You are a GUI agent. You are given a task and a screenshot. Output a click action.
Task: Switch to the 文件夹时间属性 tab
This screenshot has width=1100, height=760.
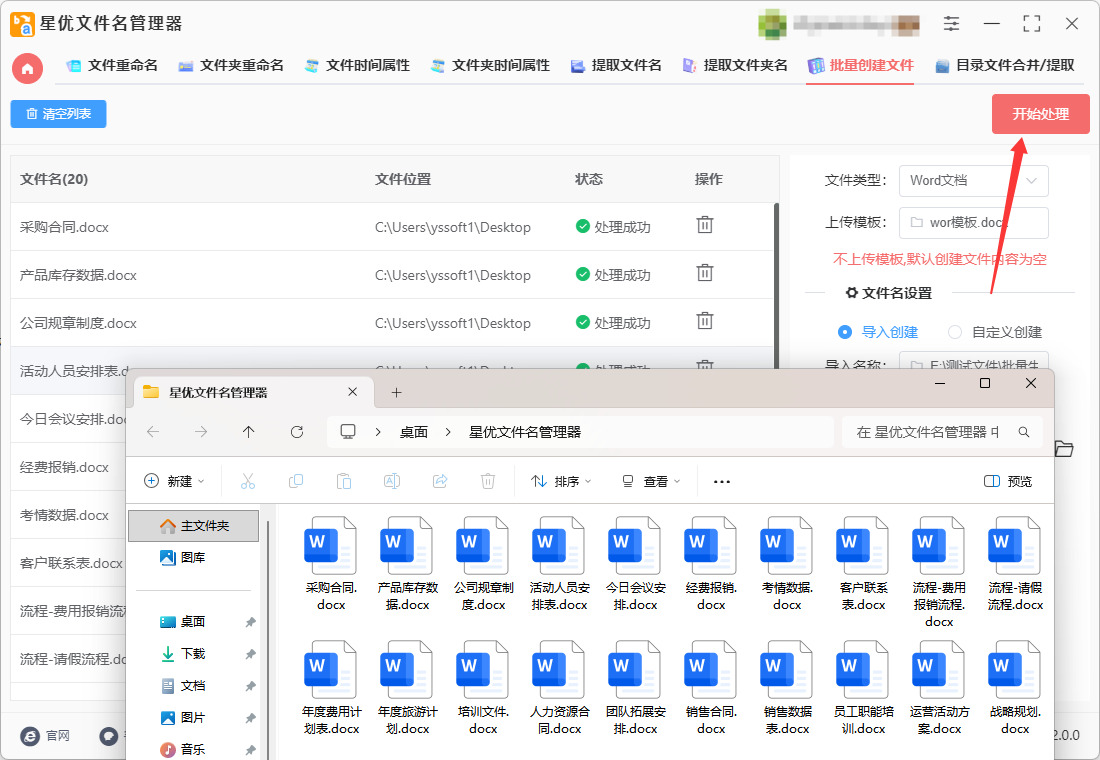pyautogui.click(x=490, y=65)
